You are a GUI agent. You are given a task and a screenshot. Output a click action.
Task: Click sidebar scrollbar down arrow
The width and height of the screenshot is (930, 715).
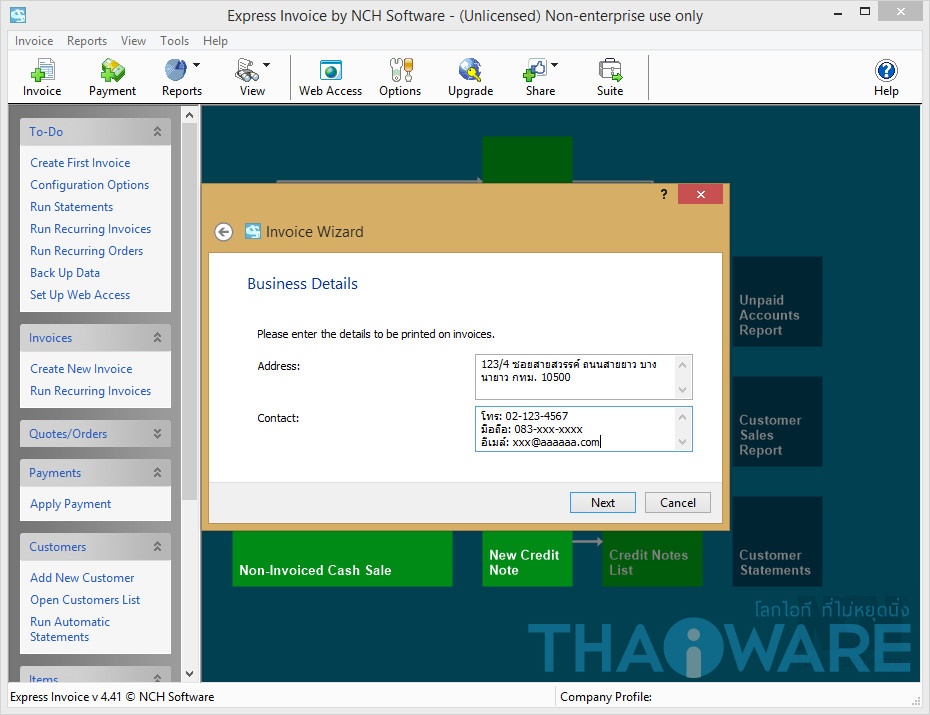(x=189, y=673)
